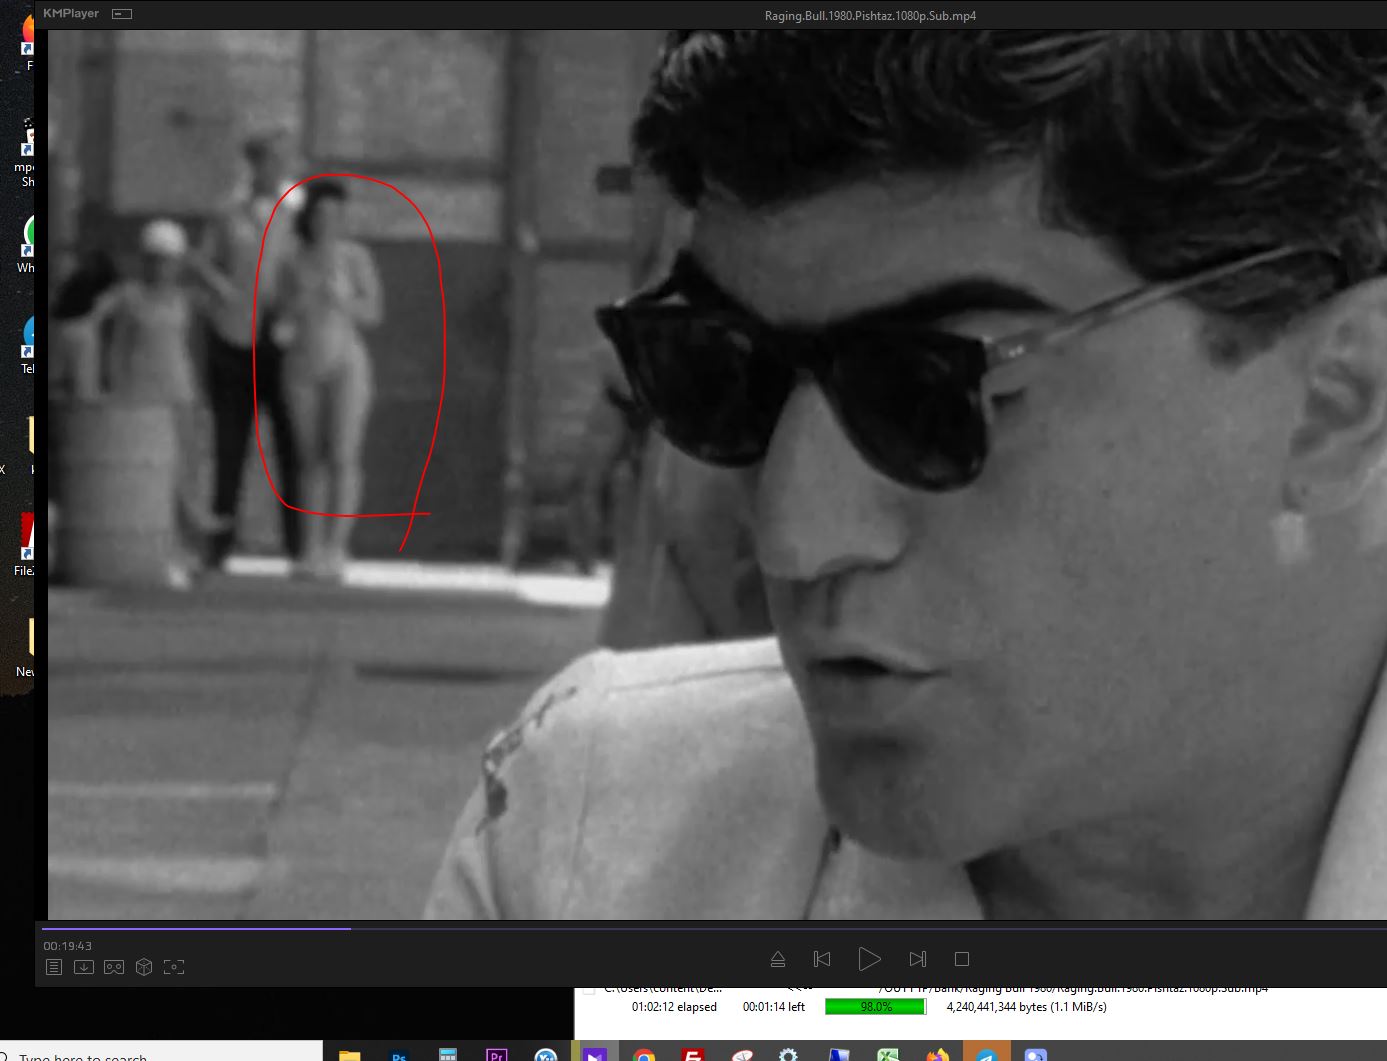
Task: Click the 00:19:43 elapsed time display
Action: click(67, 946)
